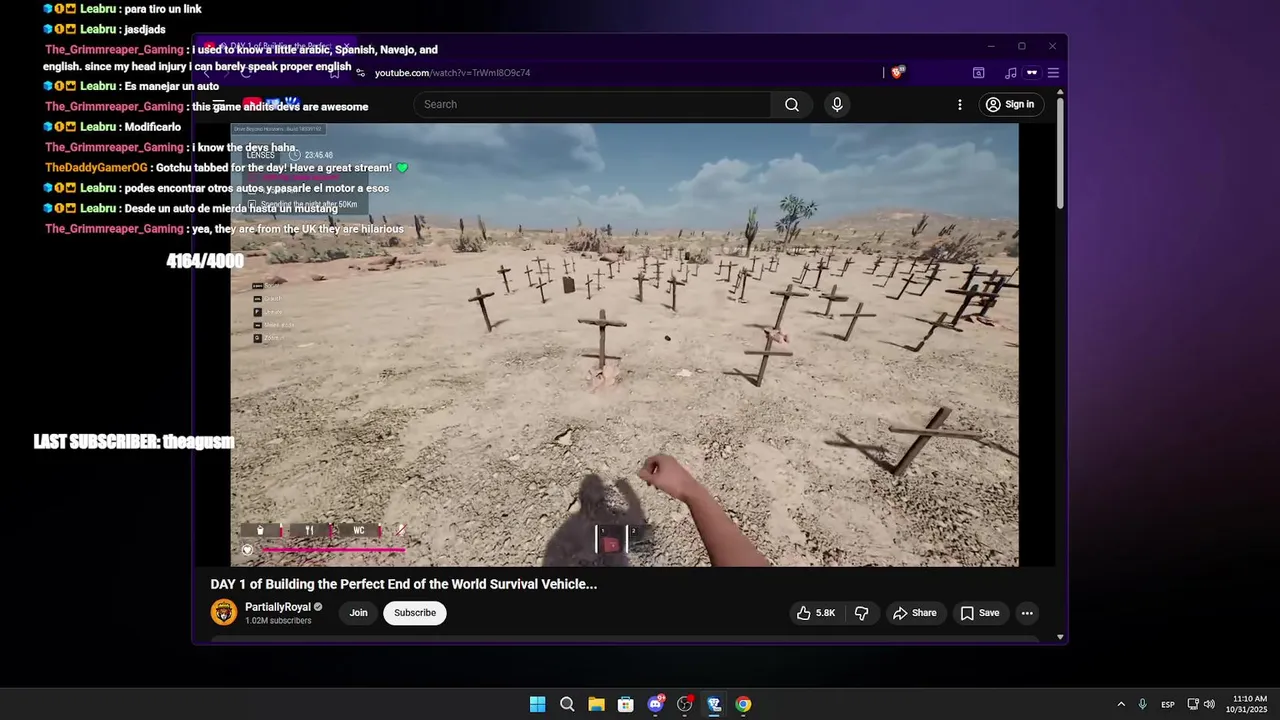
Task: Like the video with thumbs-up 5.8K
Action: tap(815, 613)
